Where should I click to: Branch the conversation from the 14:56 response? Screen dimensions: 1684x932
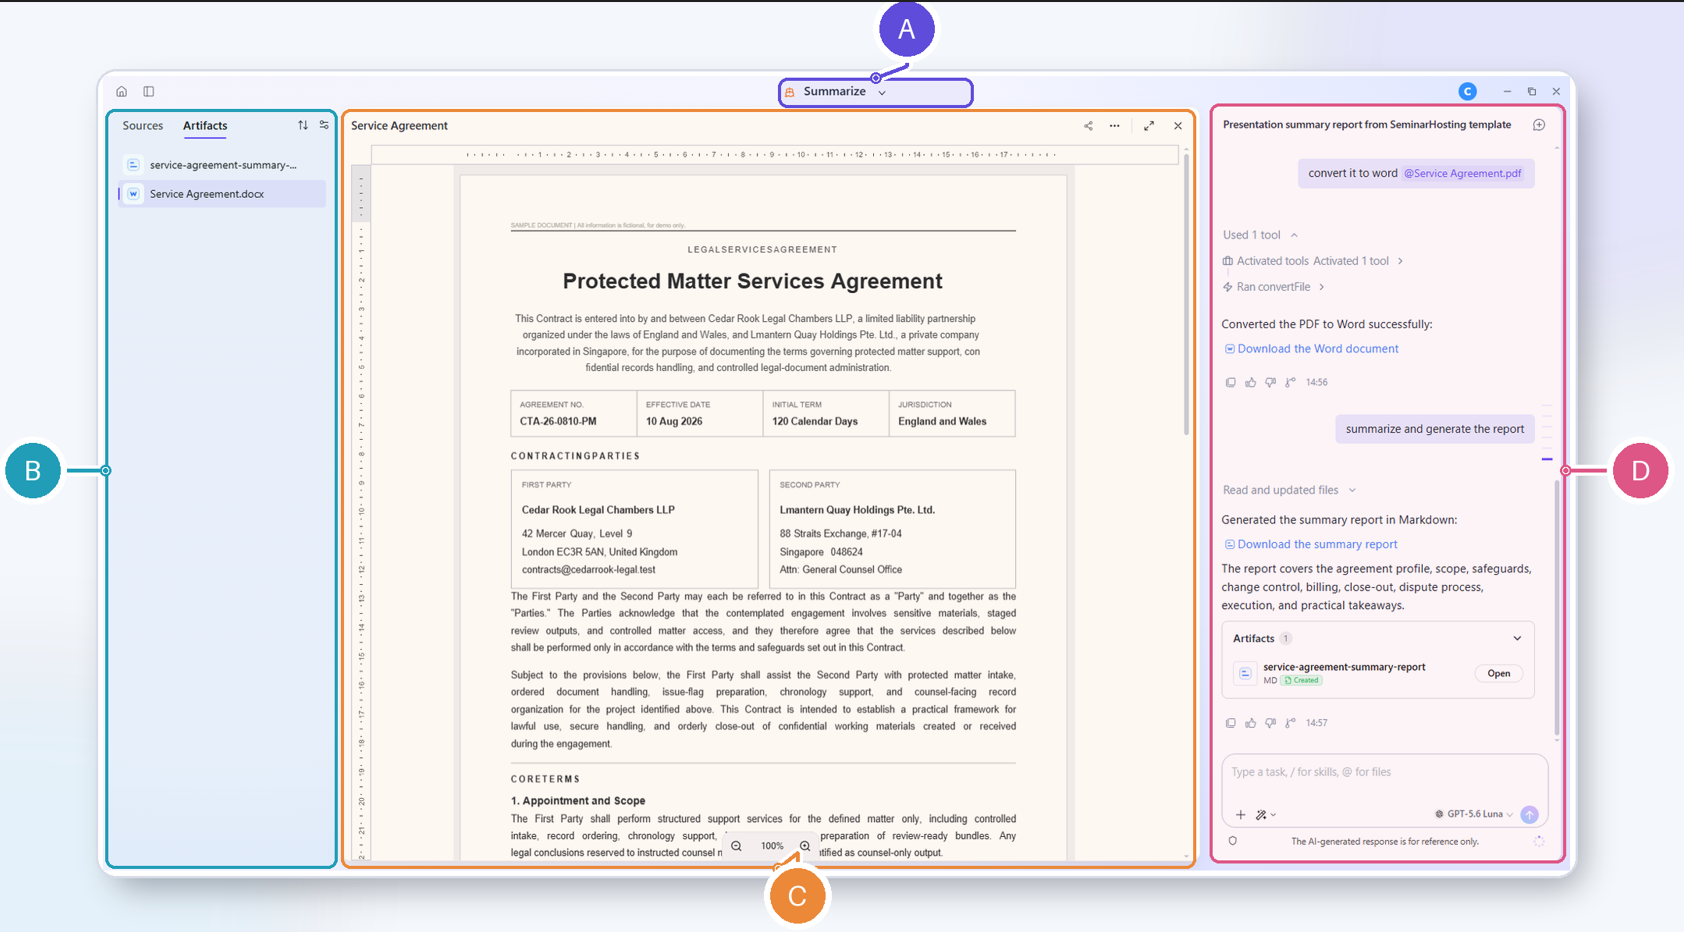(x=1290, y=382)
